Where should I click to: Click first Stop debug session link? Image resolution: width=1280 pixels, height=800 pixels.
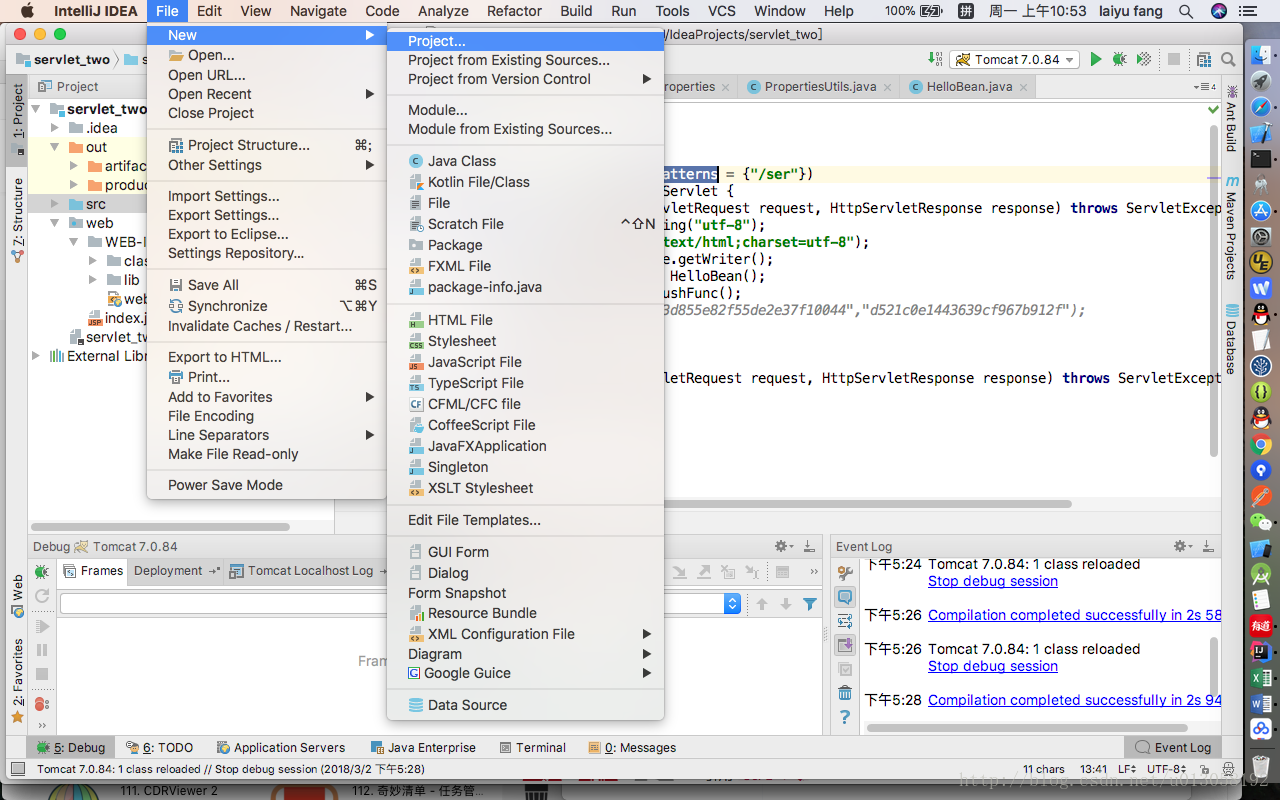(992, 581)
